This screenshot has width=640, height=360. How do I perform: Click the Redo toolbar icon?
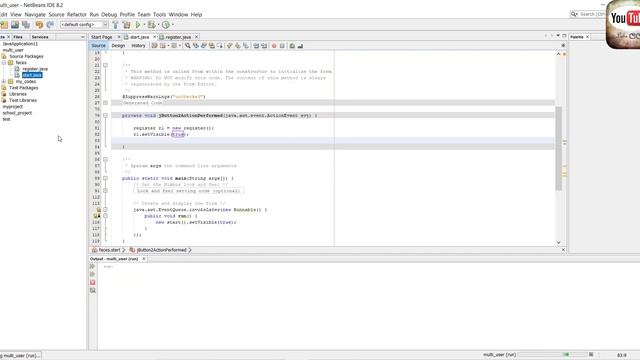point(50,25)
